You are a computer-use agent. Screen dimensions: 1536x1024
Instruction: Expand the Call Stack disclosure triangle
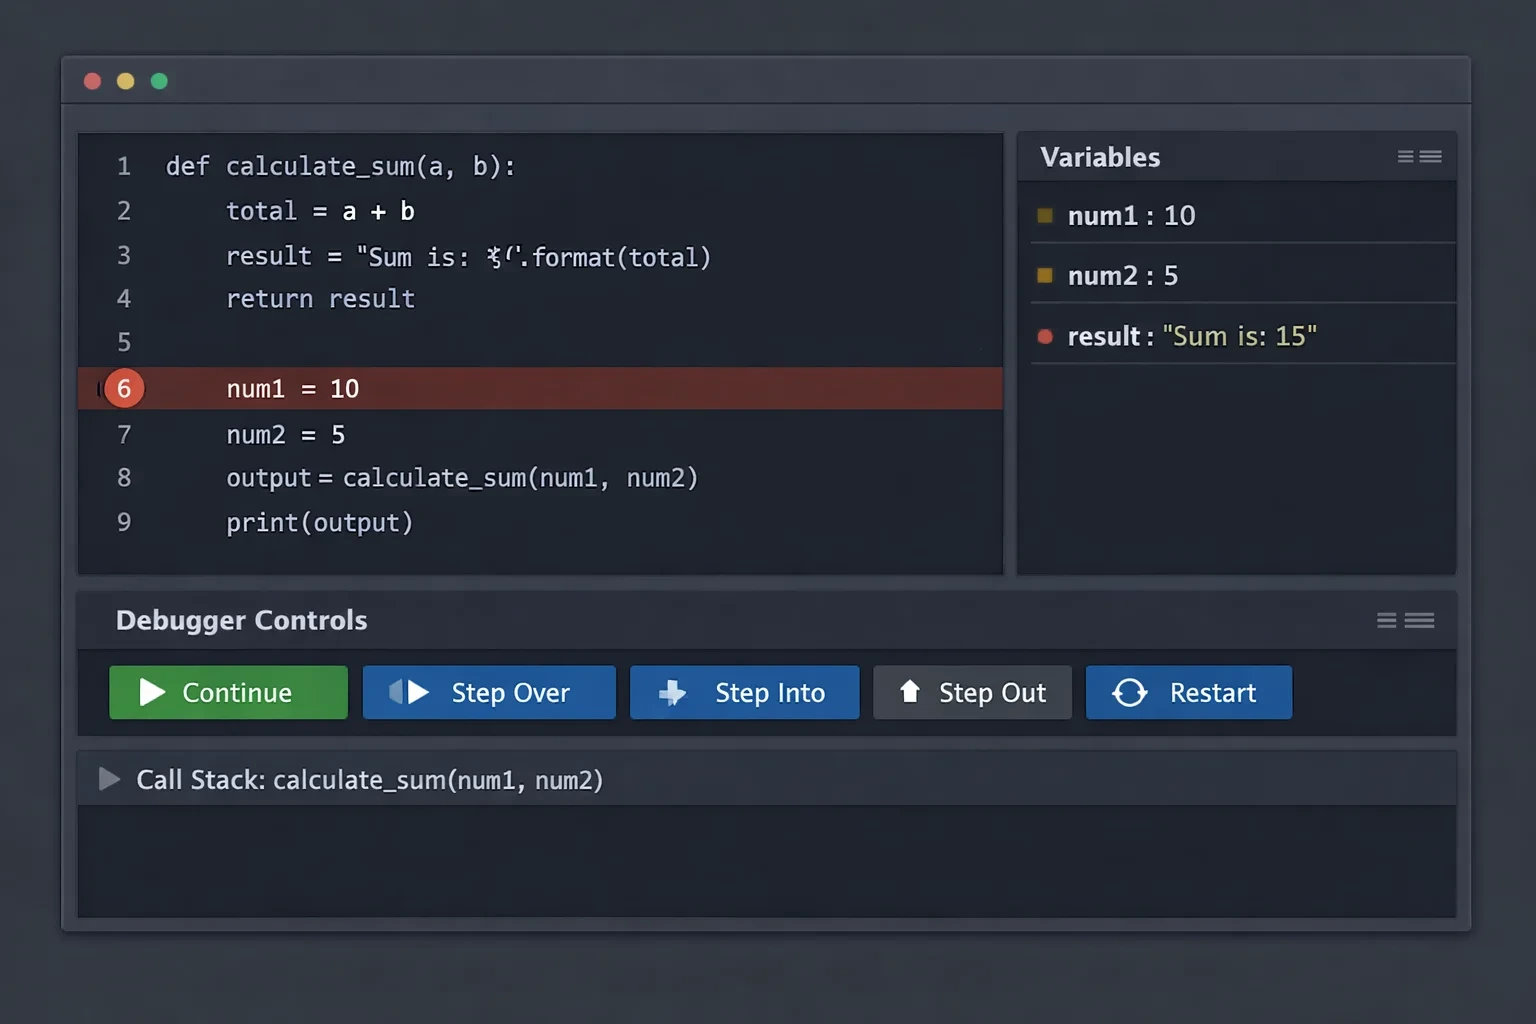click(x=109, y=779)
